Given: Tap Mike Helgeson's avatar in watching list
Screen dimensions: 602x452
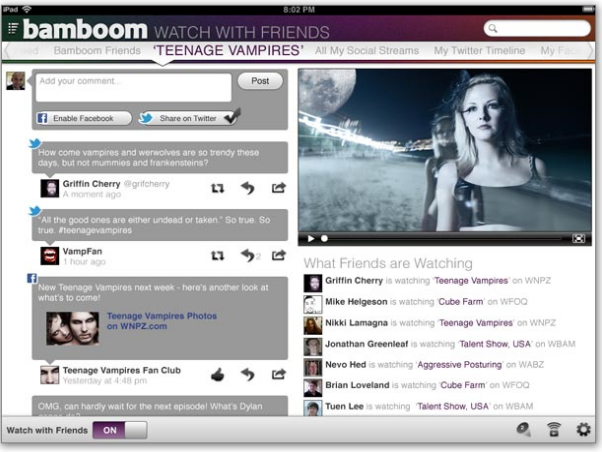Looking at the screenshot, I should 313,305.
